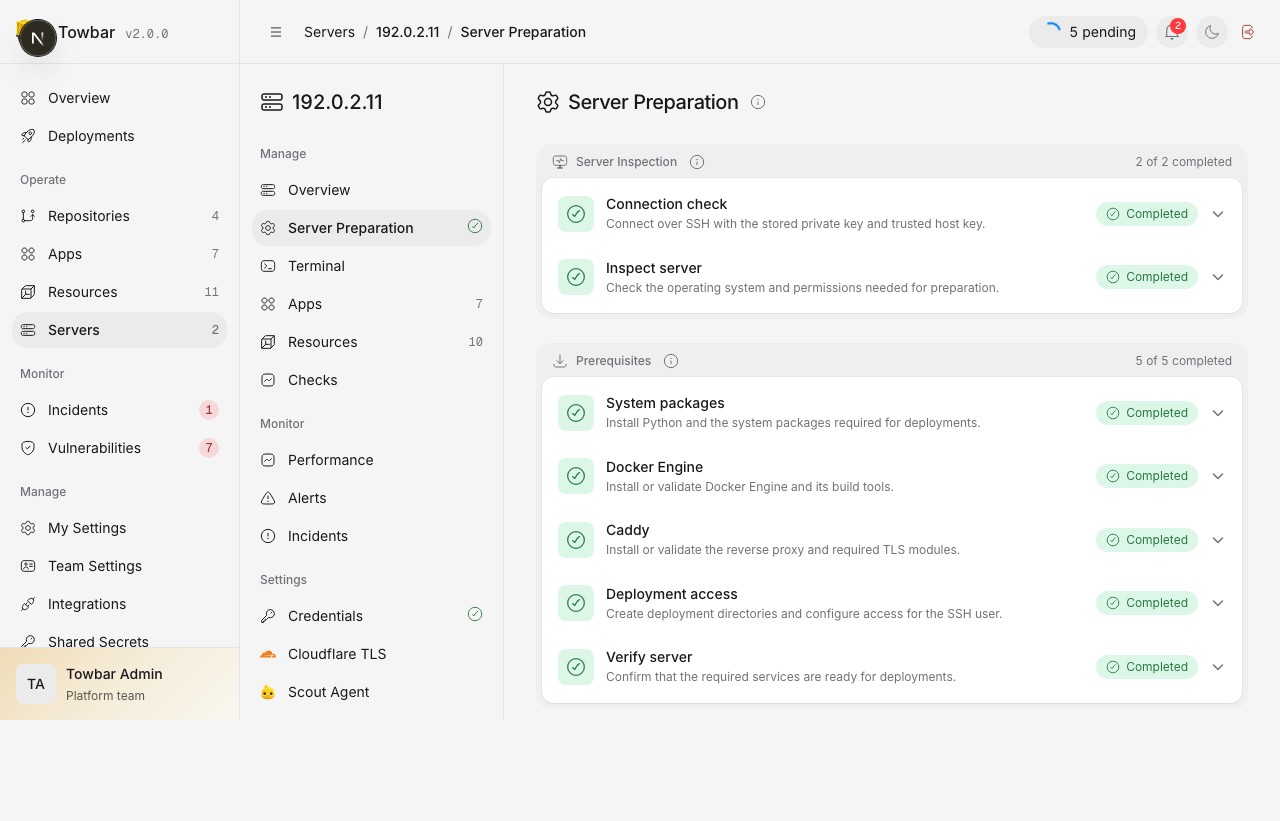Screen dimensions: 1280x821
Task: Open Overview in the main sidebar
Action: [120, 98]
